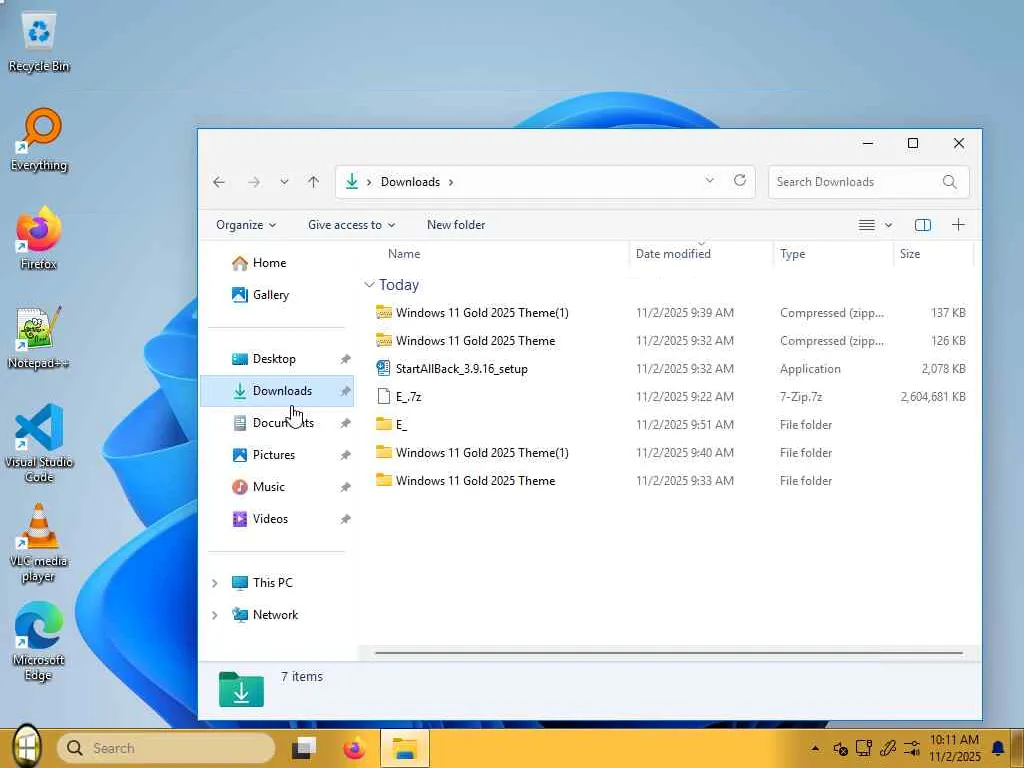Open Firefox from the taskbar
This screenshot has width=1024, height=768.
pyautogui.click(x=355, y=748)
